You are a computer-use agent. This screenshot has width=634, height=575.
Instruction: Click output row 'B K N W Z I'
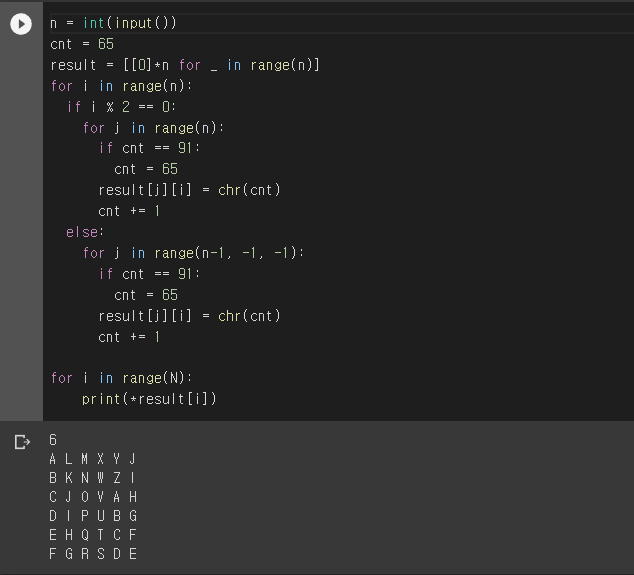[x=93, y=478]
